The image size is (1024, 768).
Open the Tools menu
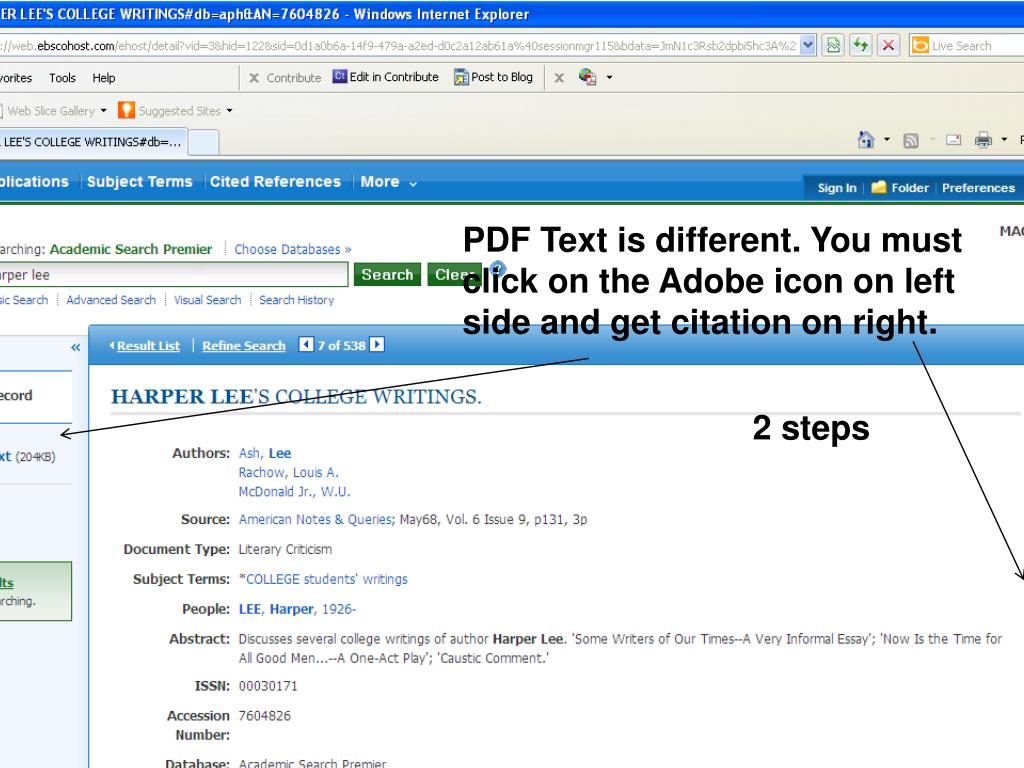tap(62, 78)
